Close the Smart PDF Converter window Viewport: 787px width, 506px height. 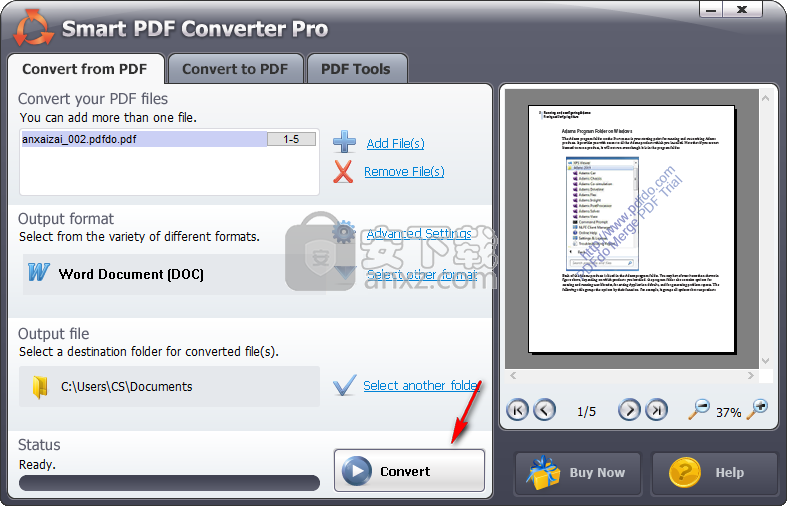(742, 10)
